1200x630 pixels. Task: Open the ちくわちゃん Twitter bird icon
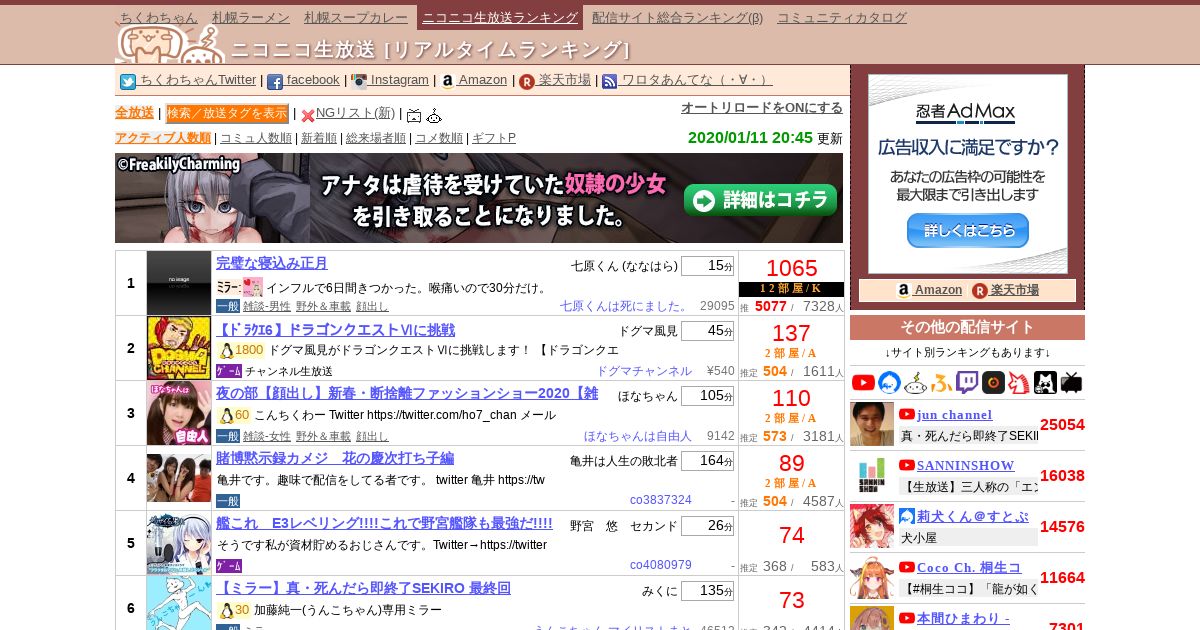128,82
